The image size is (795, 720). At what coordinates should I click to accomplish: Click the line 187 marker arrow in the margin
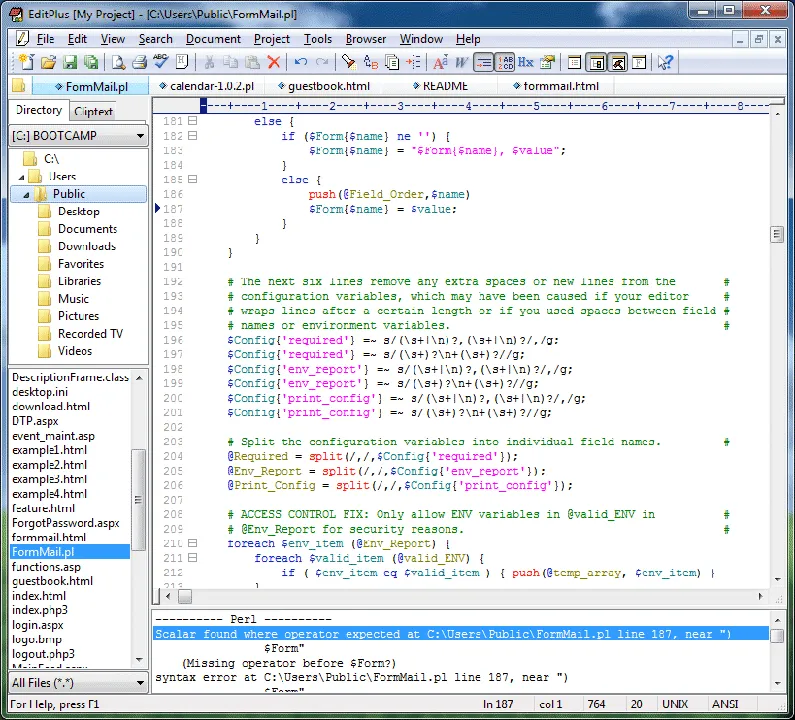tap(157, 208)
